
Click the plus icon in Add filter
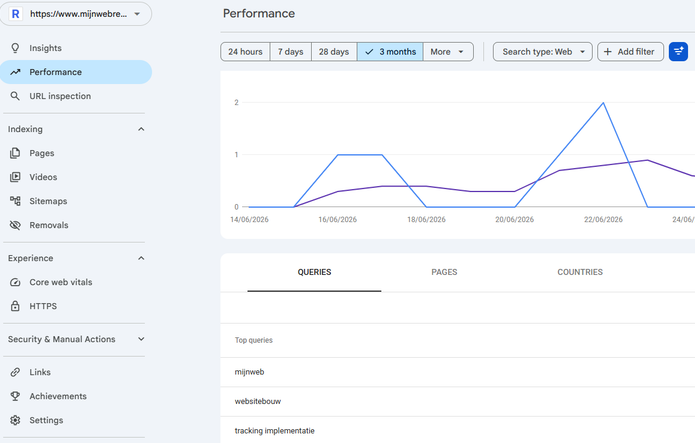point(608,51)
